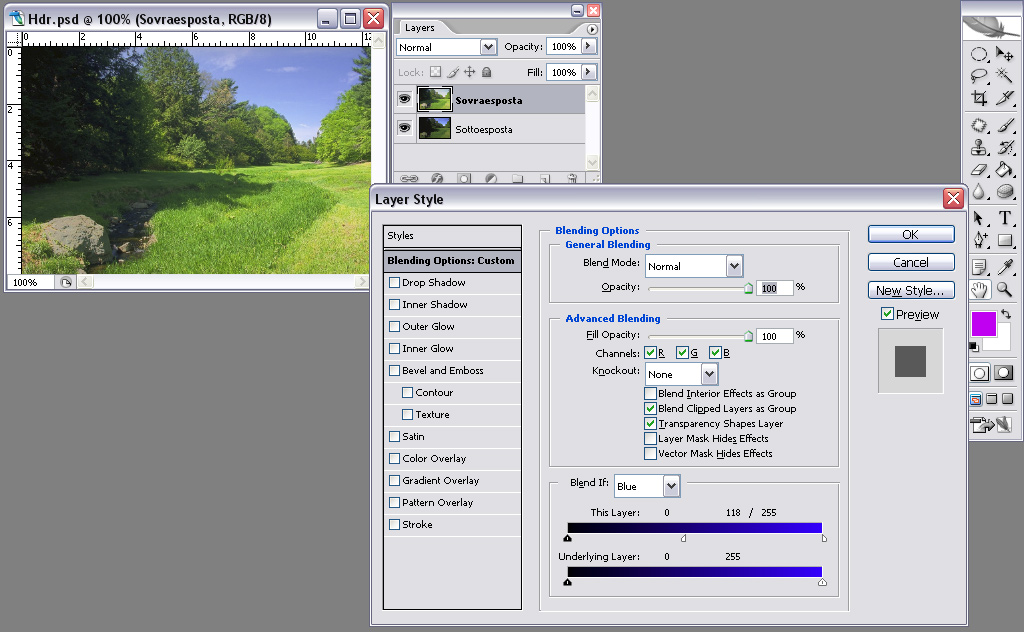
Task: Hide the Sovraesposta layer
Action: coord(405,100)
